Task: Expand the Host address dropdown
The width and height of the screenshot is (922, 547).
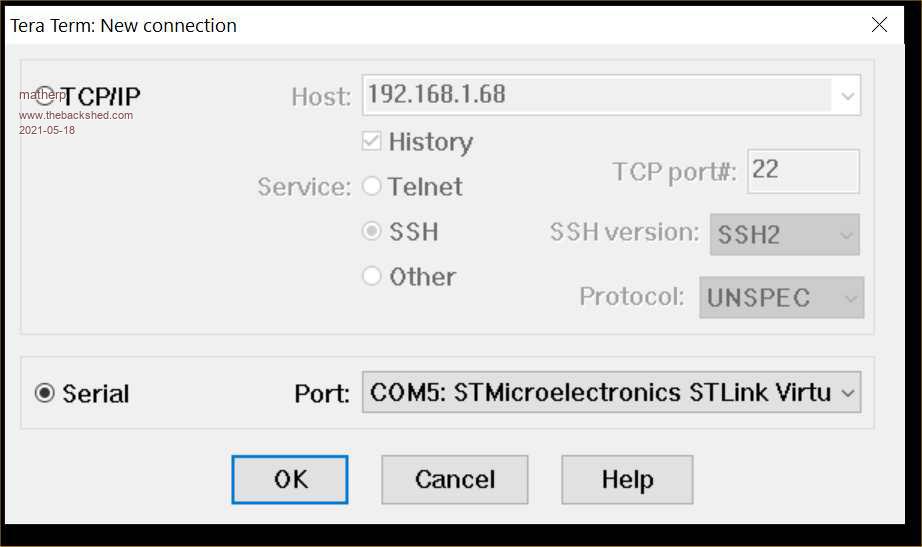Action: pos(847,96)
